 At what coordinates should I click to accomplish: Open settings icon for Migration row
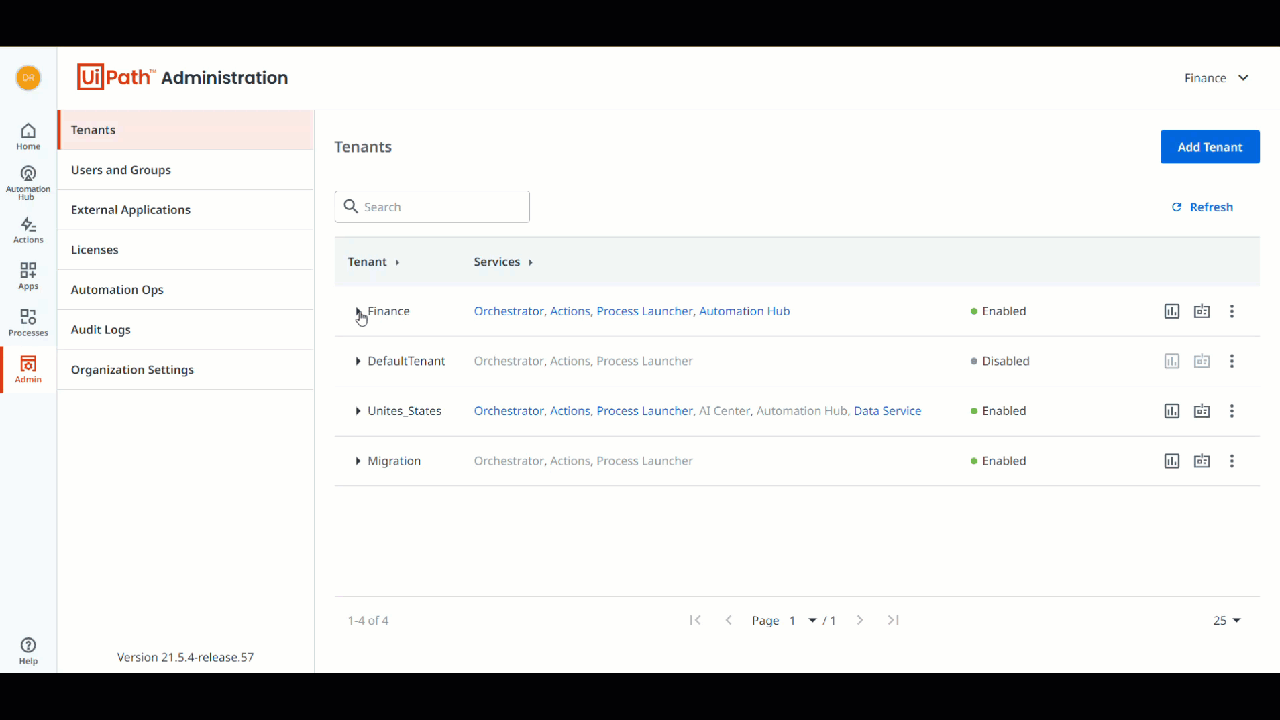click(1202, 461)
